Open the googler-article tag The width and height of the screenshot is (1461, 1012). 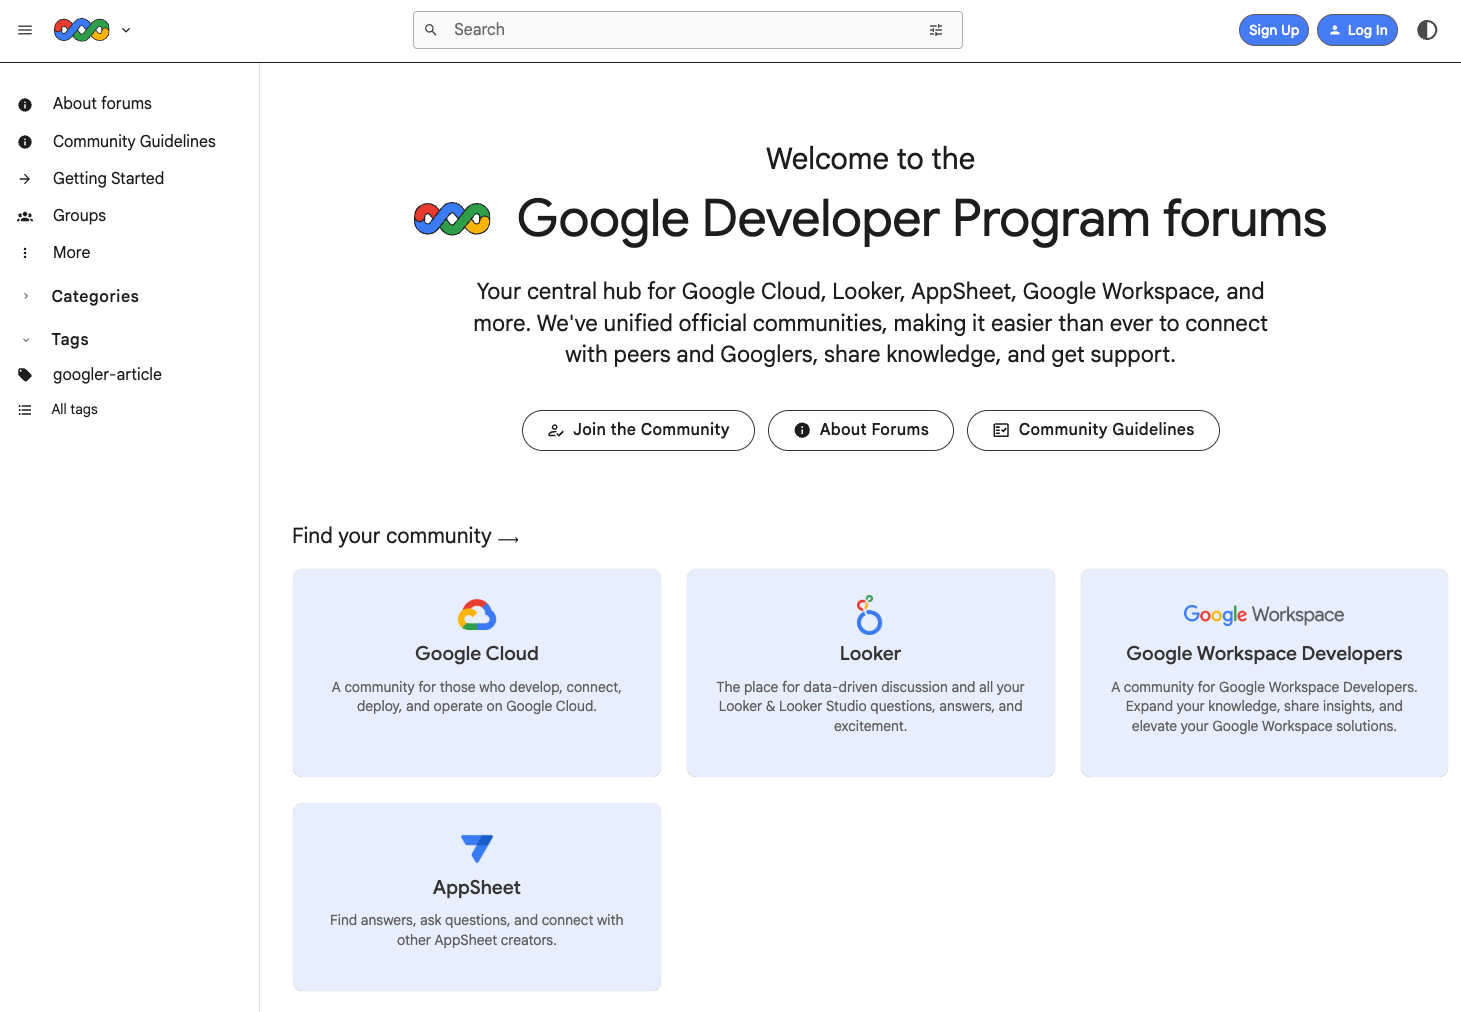(x=107, y=375)
